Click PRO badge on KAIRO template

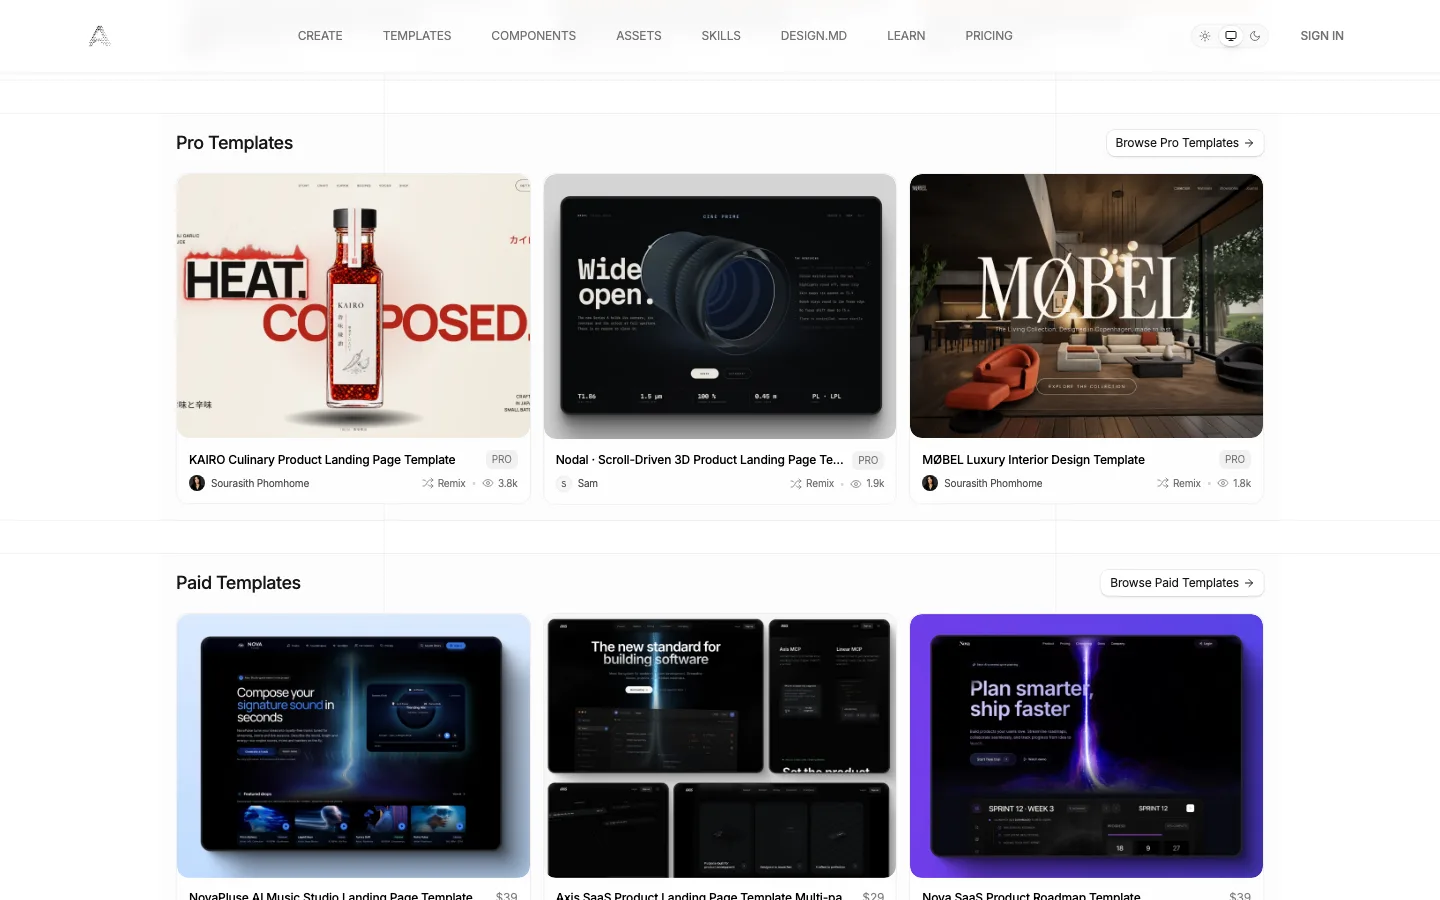point(502,460)
